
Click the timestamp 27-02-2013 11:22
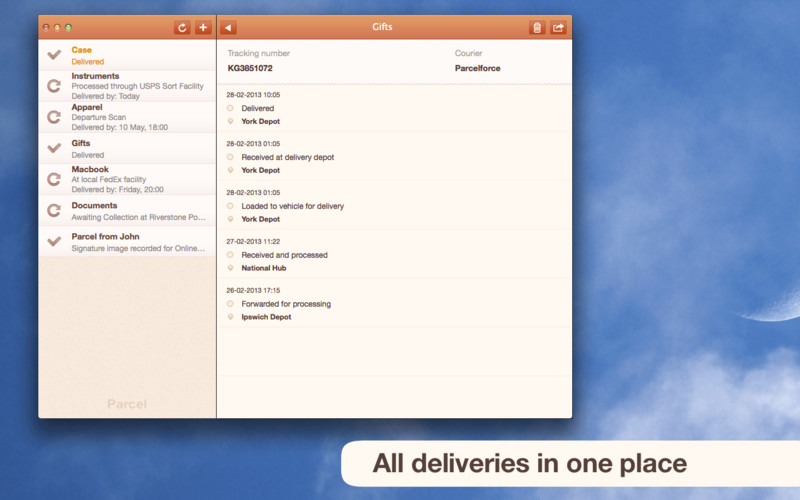[253, 241]
